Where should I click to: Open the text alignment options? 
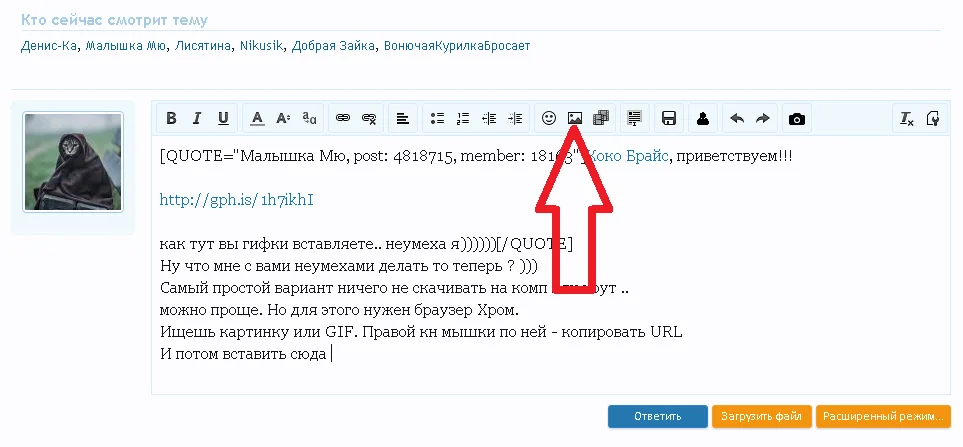click(x=403, y=119)
